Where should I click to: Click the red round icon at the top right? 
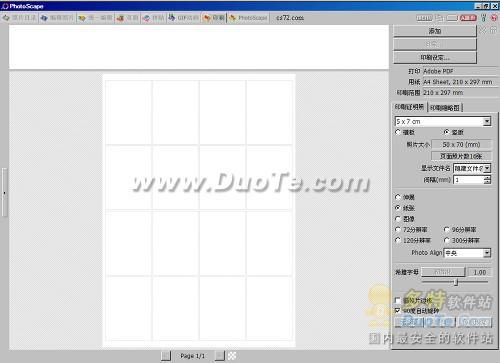[x=494, y=18]
